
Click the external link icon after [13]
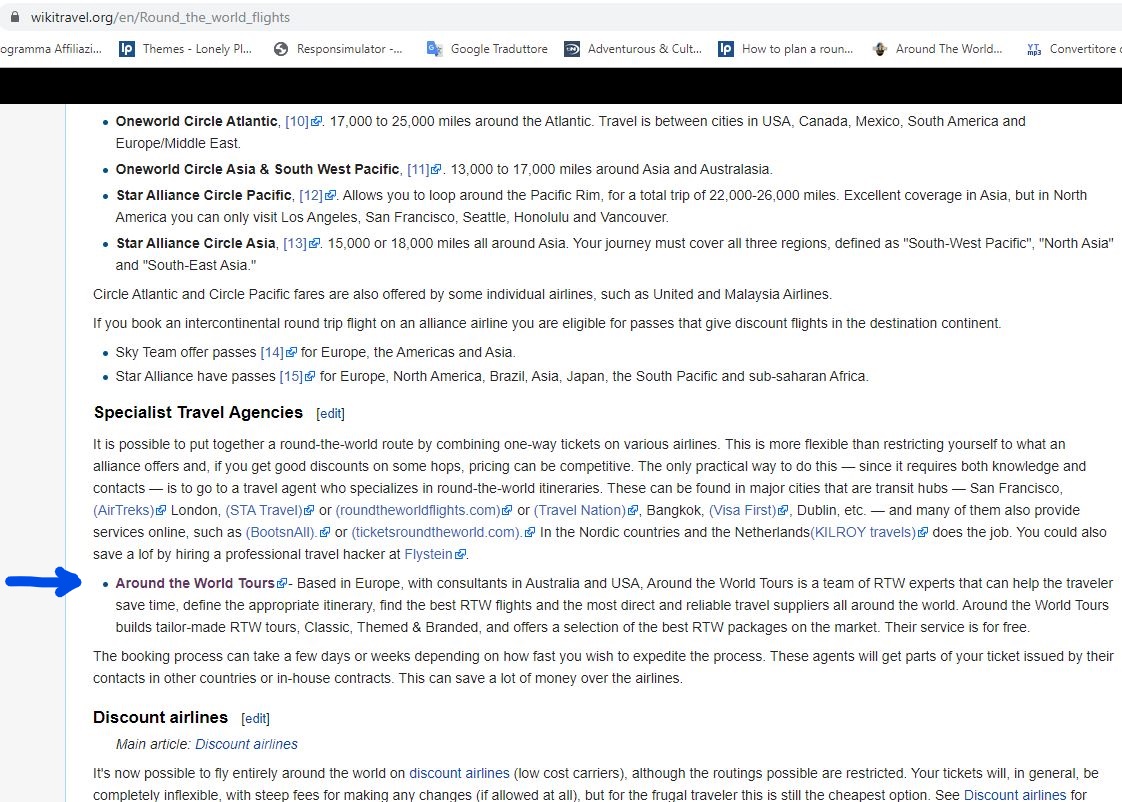pos(314,243)
